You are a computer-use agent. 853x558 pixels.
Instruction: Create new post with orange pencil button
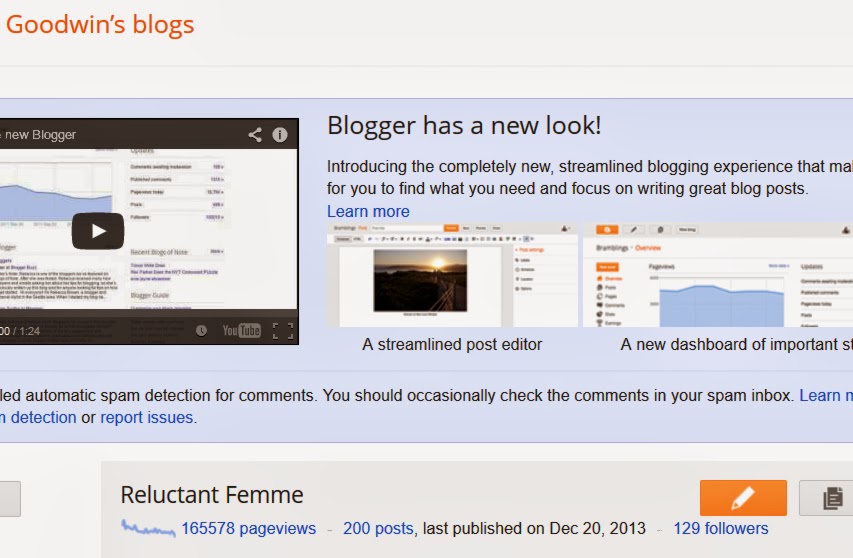click(x=743, y=498)
